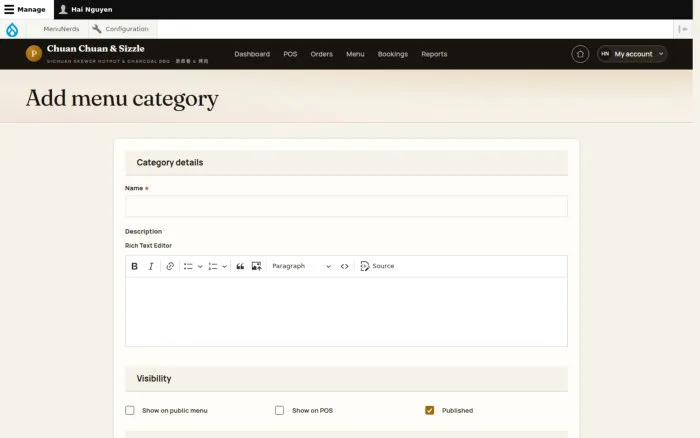
Task: Expand bulleted list style options arrow
Action: [x=200, y=267]
